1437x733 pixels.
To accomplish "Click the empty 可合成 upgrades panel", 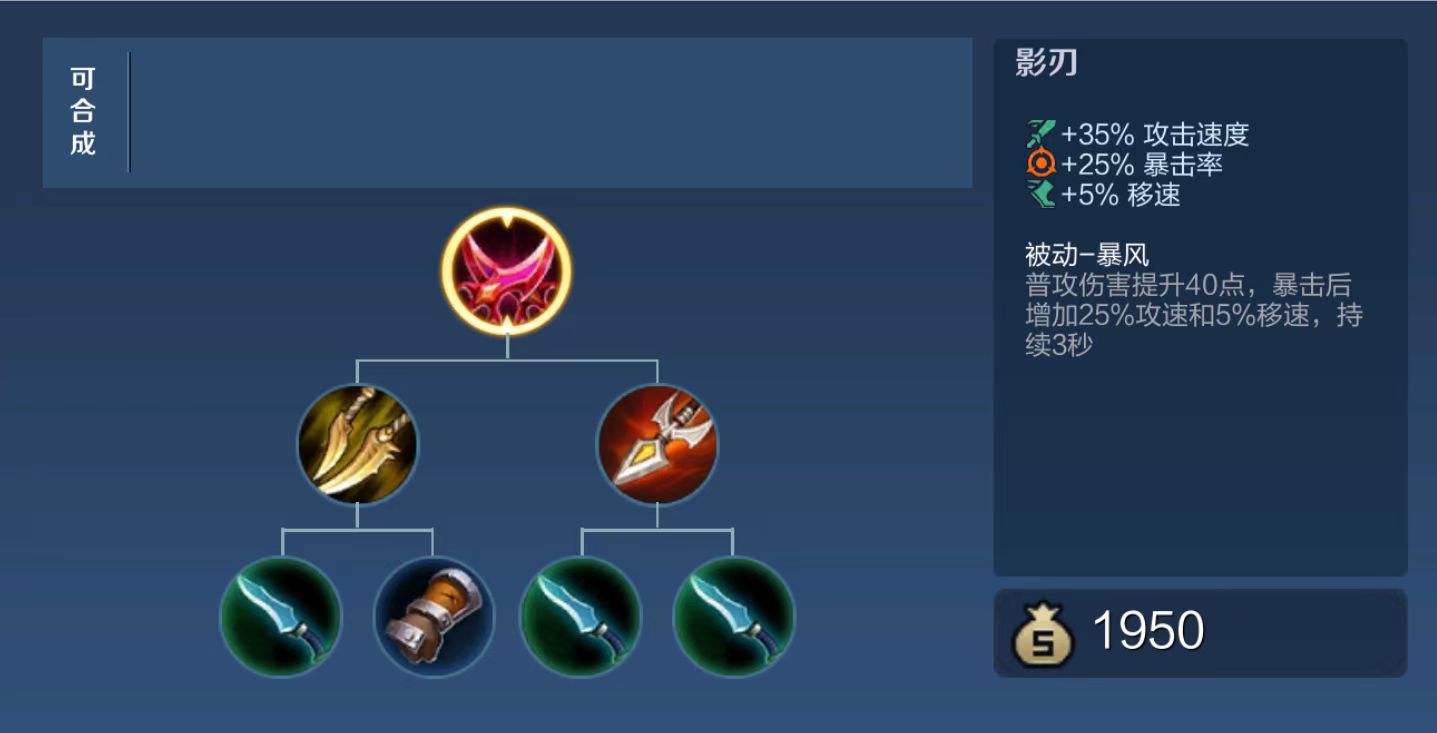I will [x=551, y=112].
